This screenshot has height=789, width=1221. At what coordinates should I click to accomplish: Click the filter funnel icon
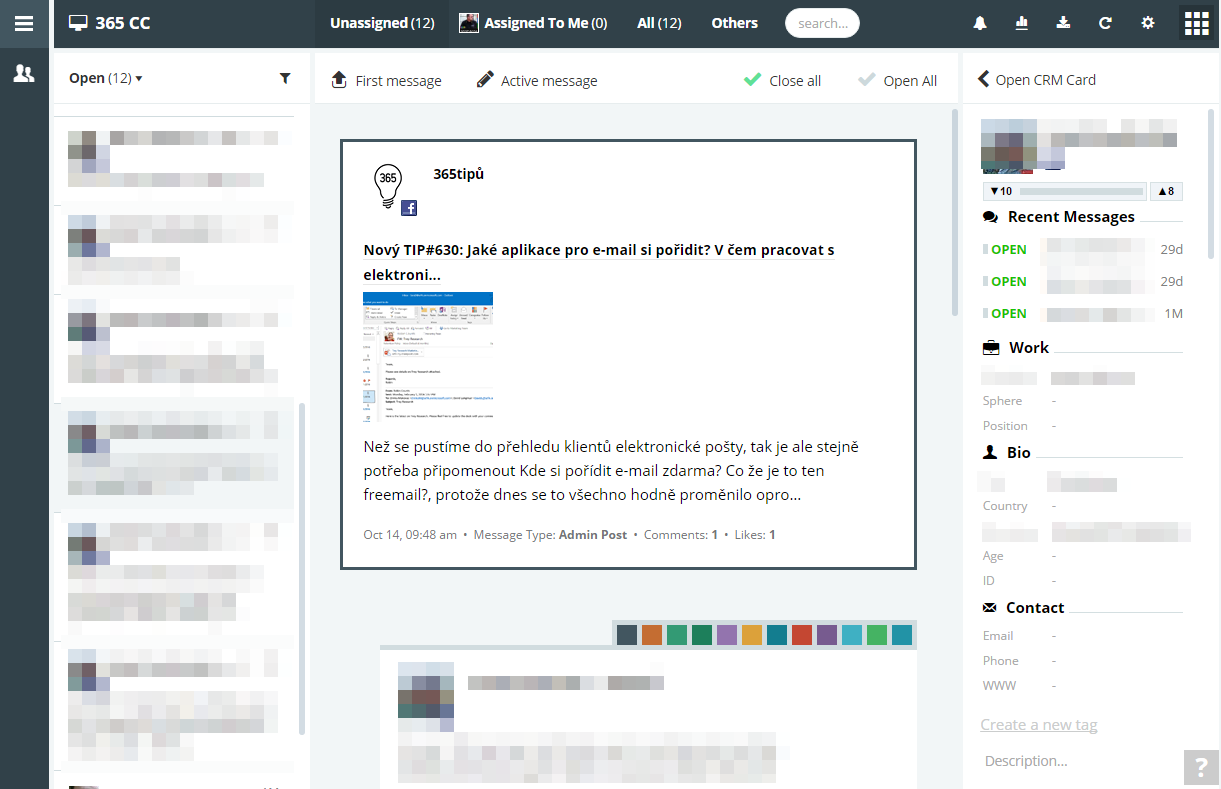coord(285,78)
